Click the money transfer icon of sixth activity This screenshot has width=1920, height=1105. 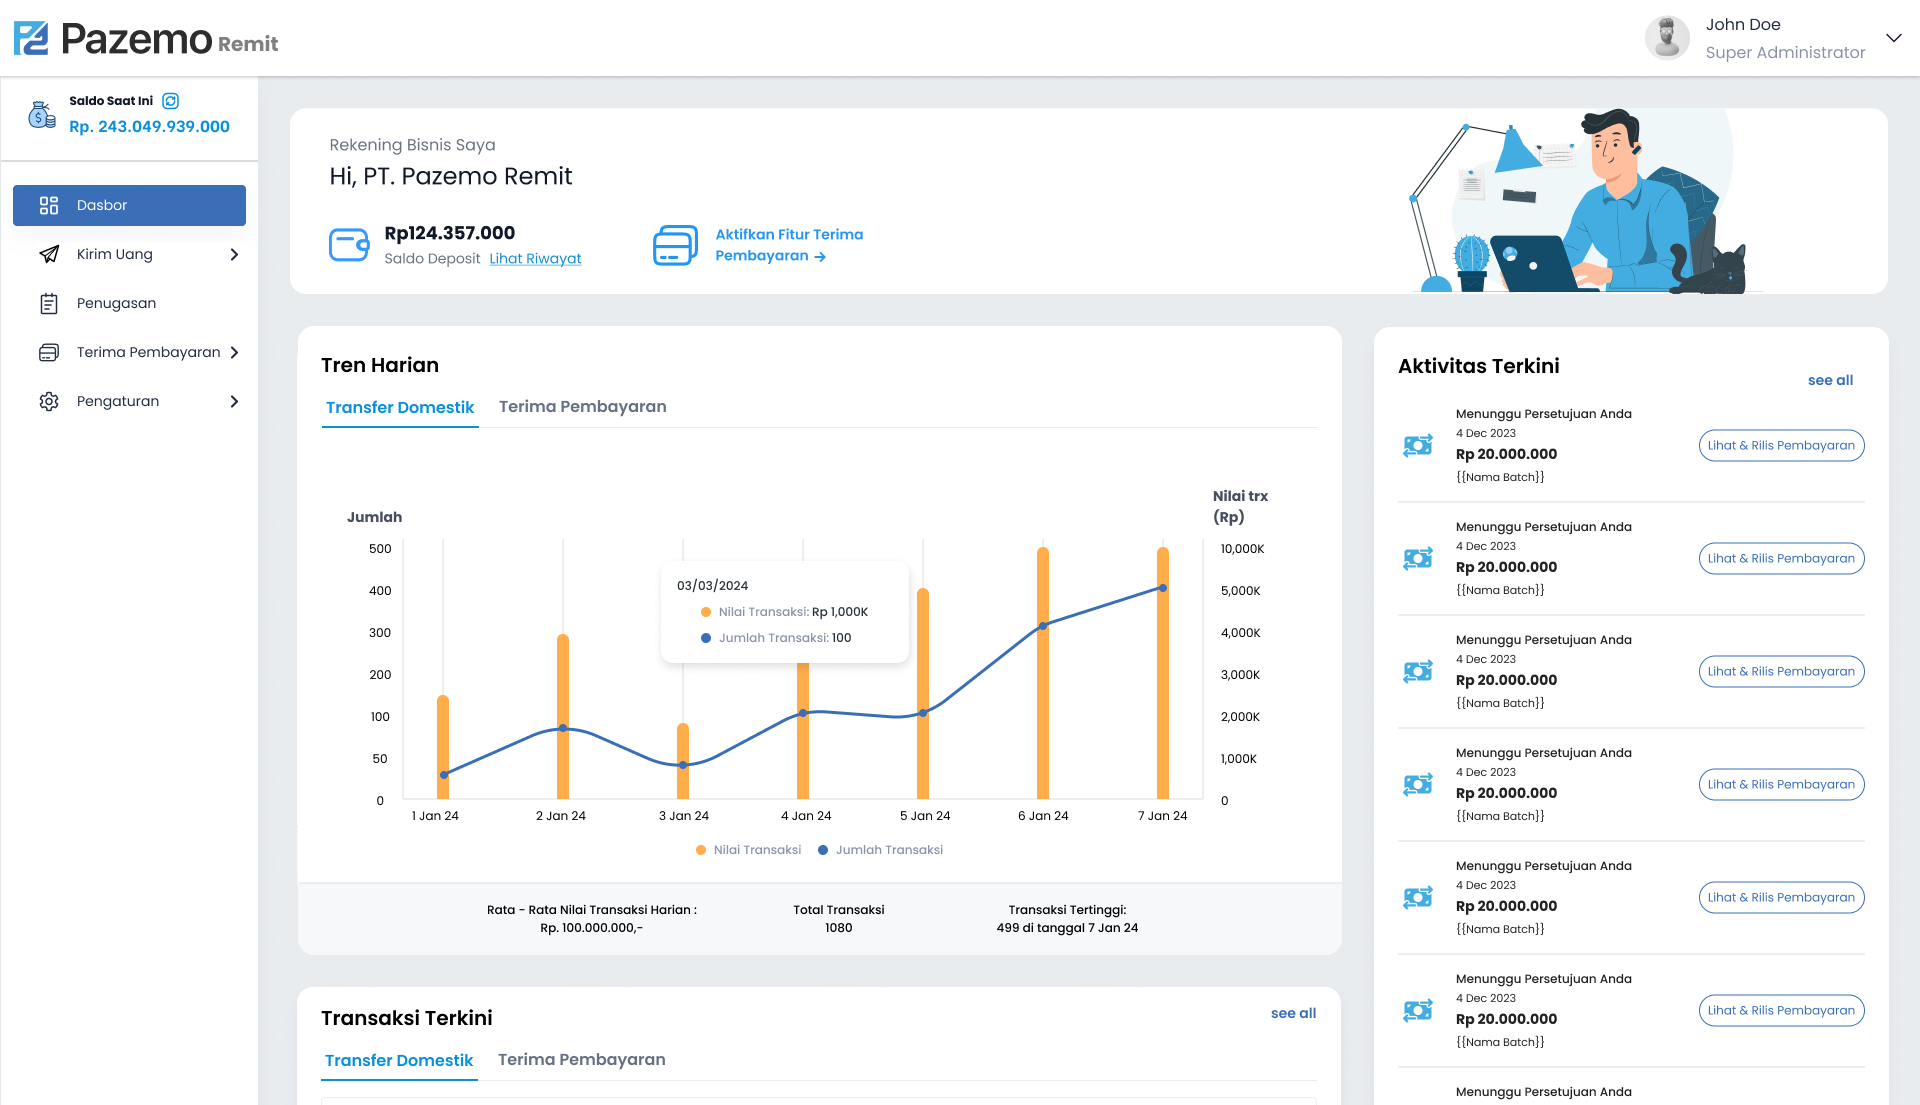tap(1418, 1011)
